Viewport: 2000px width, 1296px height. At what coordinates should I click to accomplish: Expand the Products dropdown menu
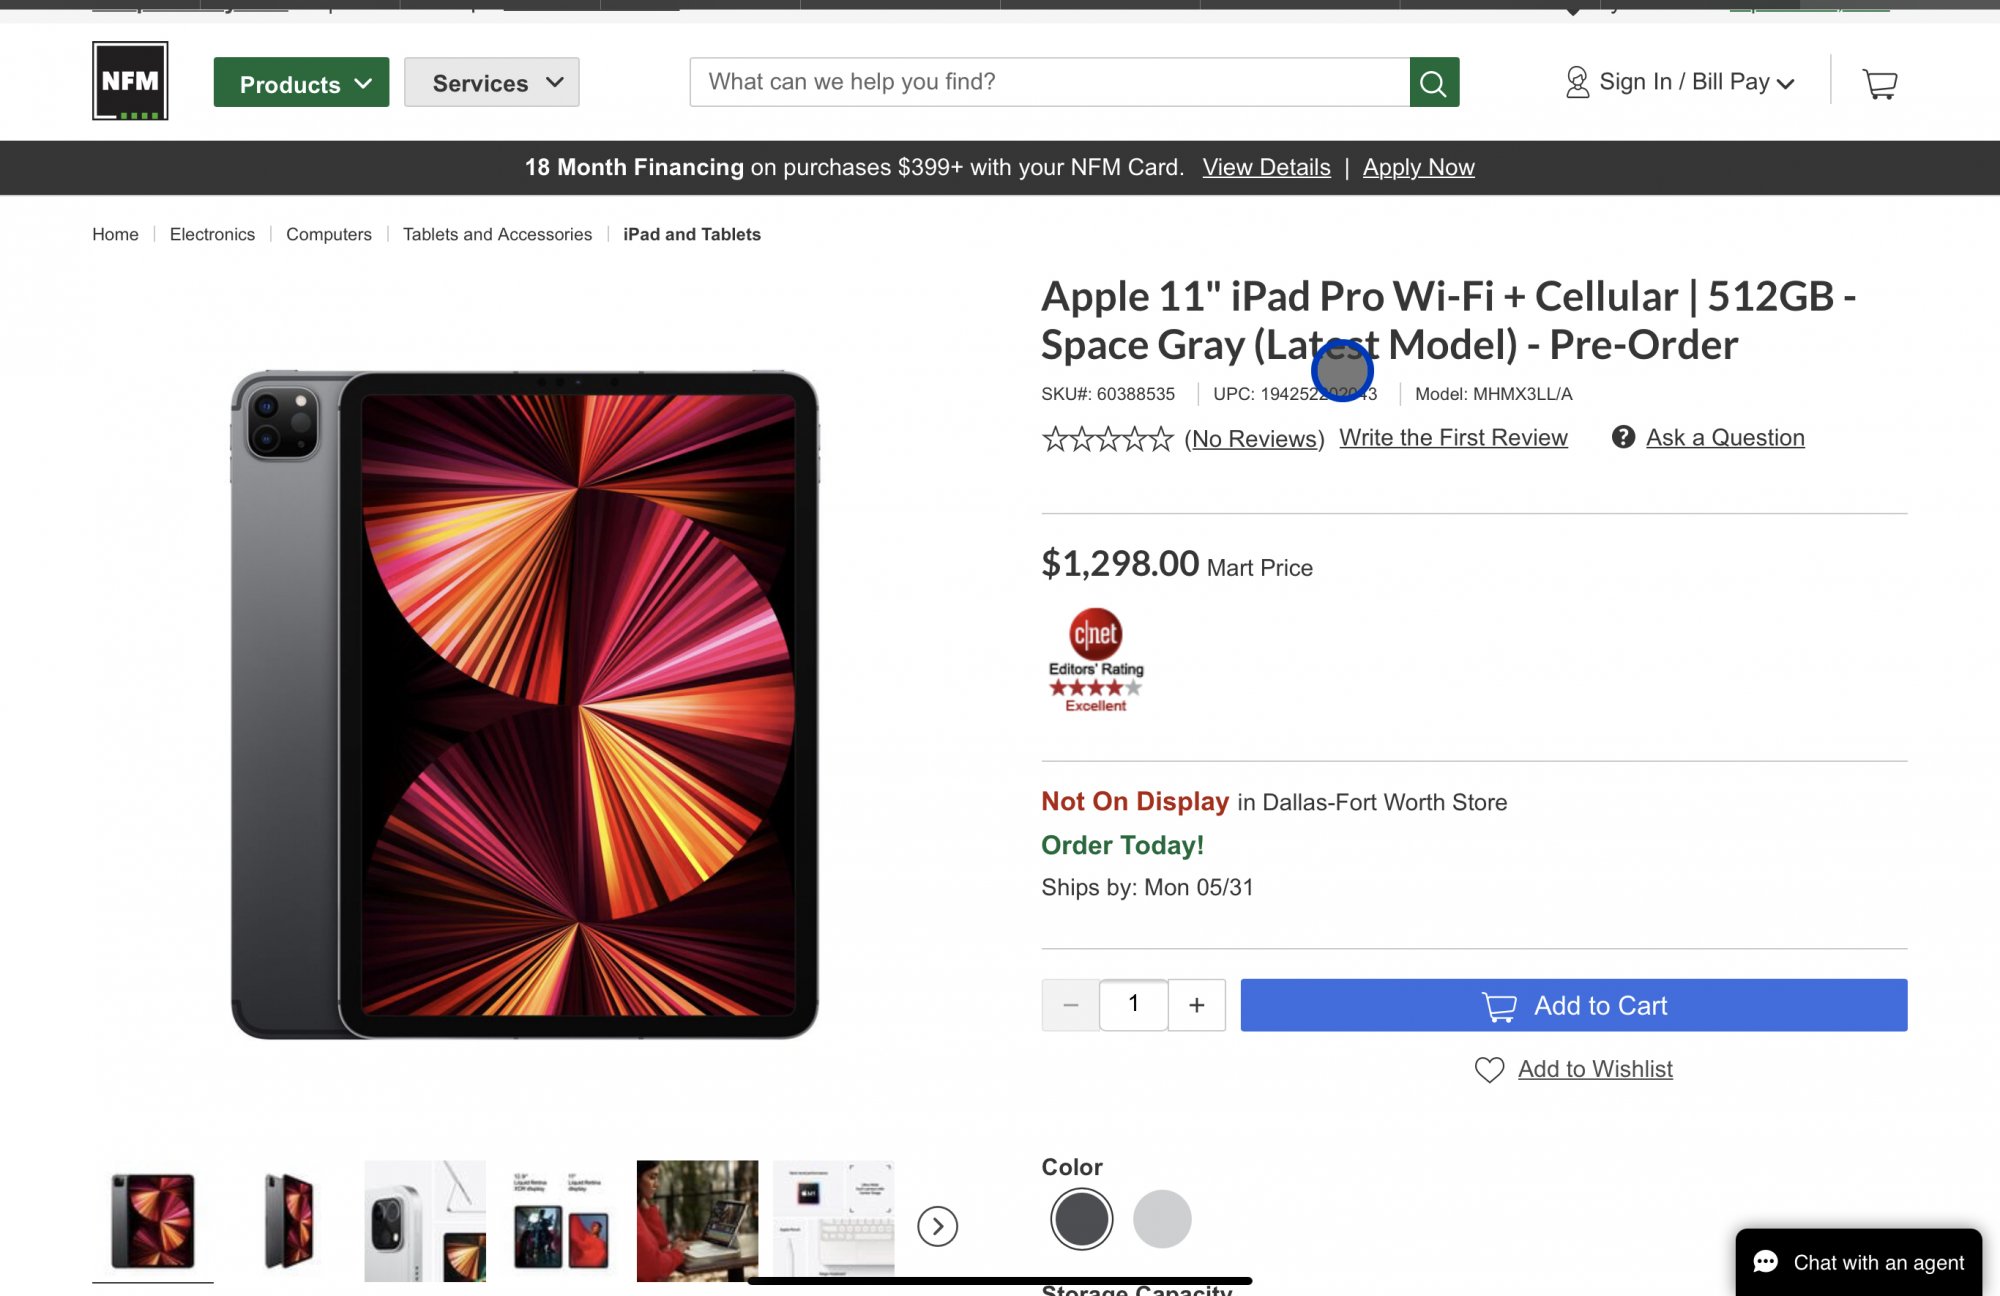point(301,83)
